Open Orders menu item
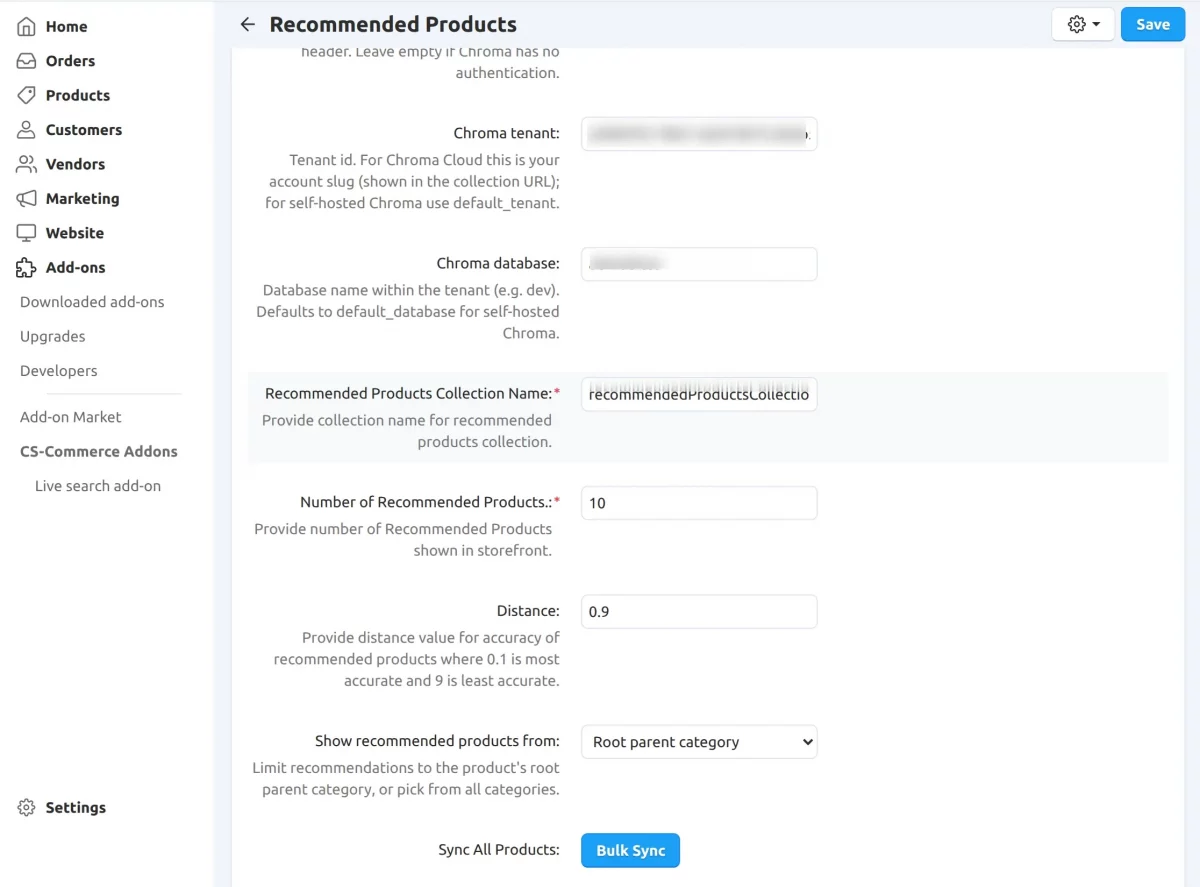The width and height of the screenshot is (1200, 887). [x=70, y=61]
